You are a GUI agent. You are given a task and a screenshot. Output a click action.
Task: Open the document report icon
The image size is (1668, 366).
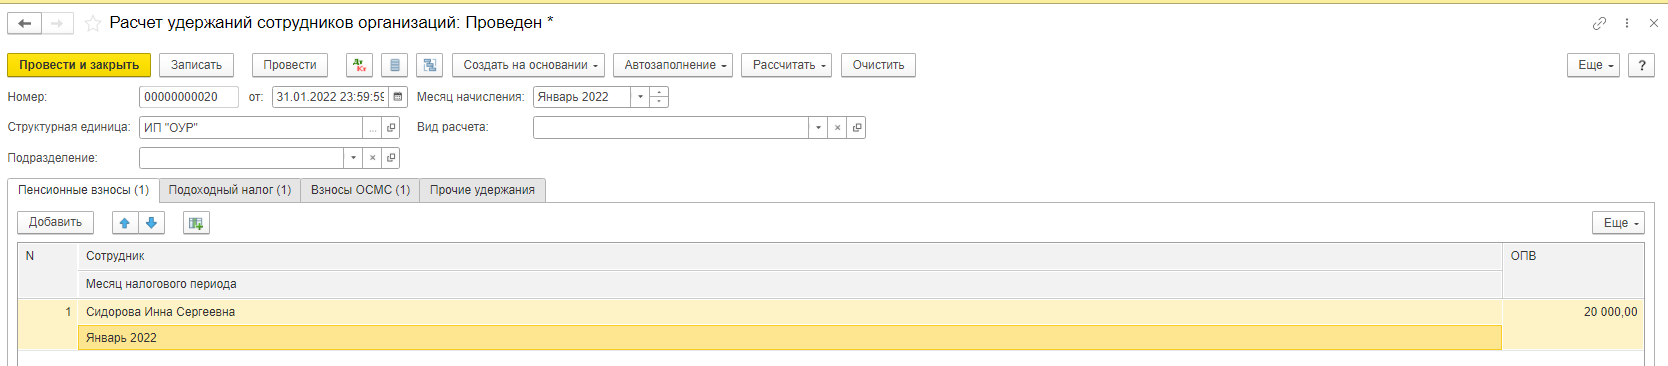(x=395, y=65)
